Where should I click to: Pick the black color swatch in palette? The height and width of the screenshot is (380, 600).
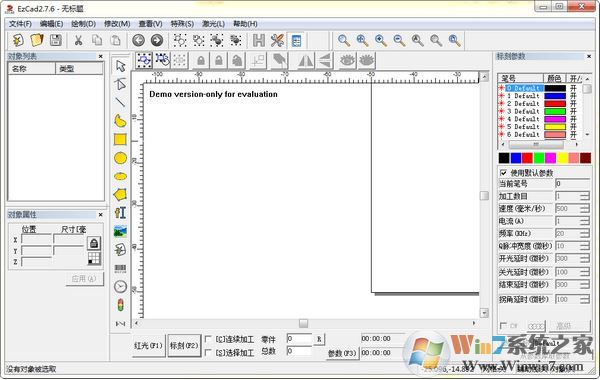[x=504, y=158]
